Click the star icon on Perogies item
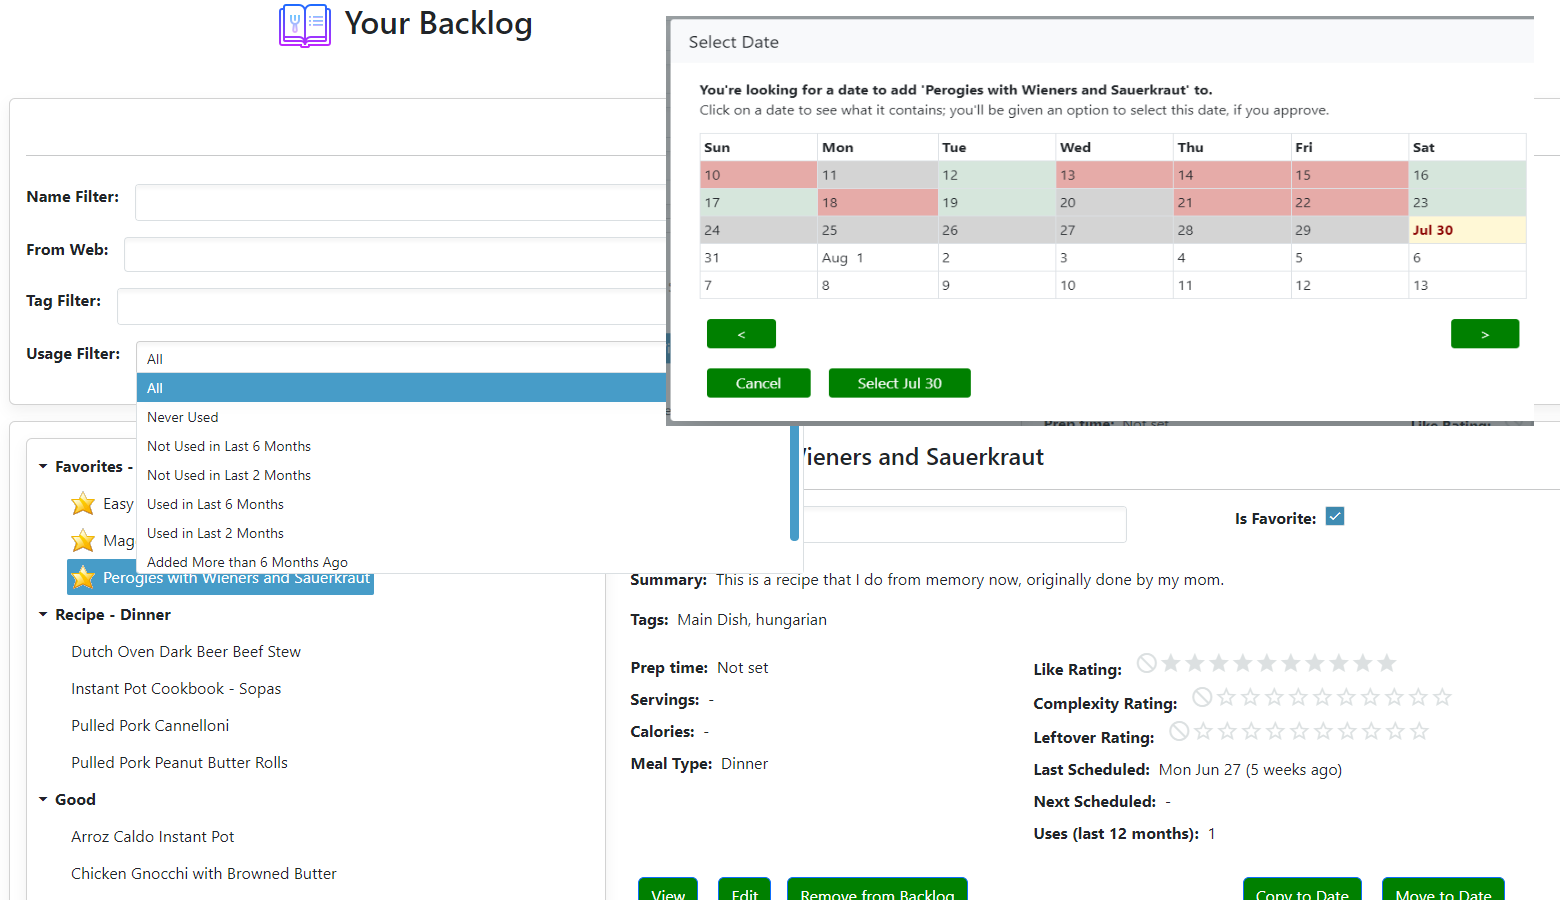 tap(84, 578)
